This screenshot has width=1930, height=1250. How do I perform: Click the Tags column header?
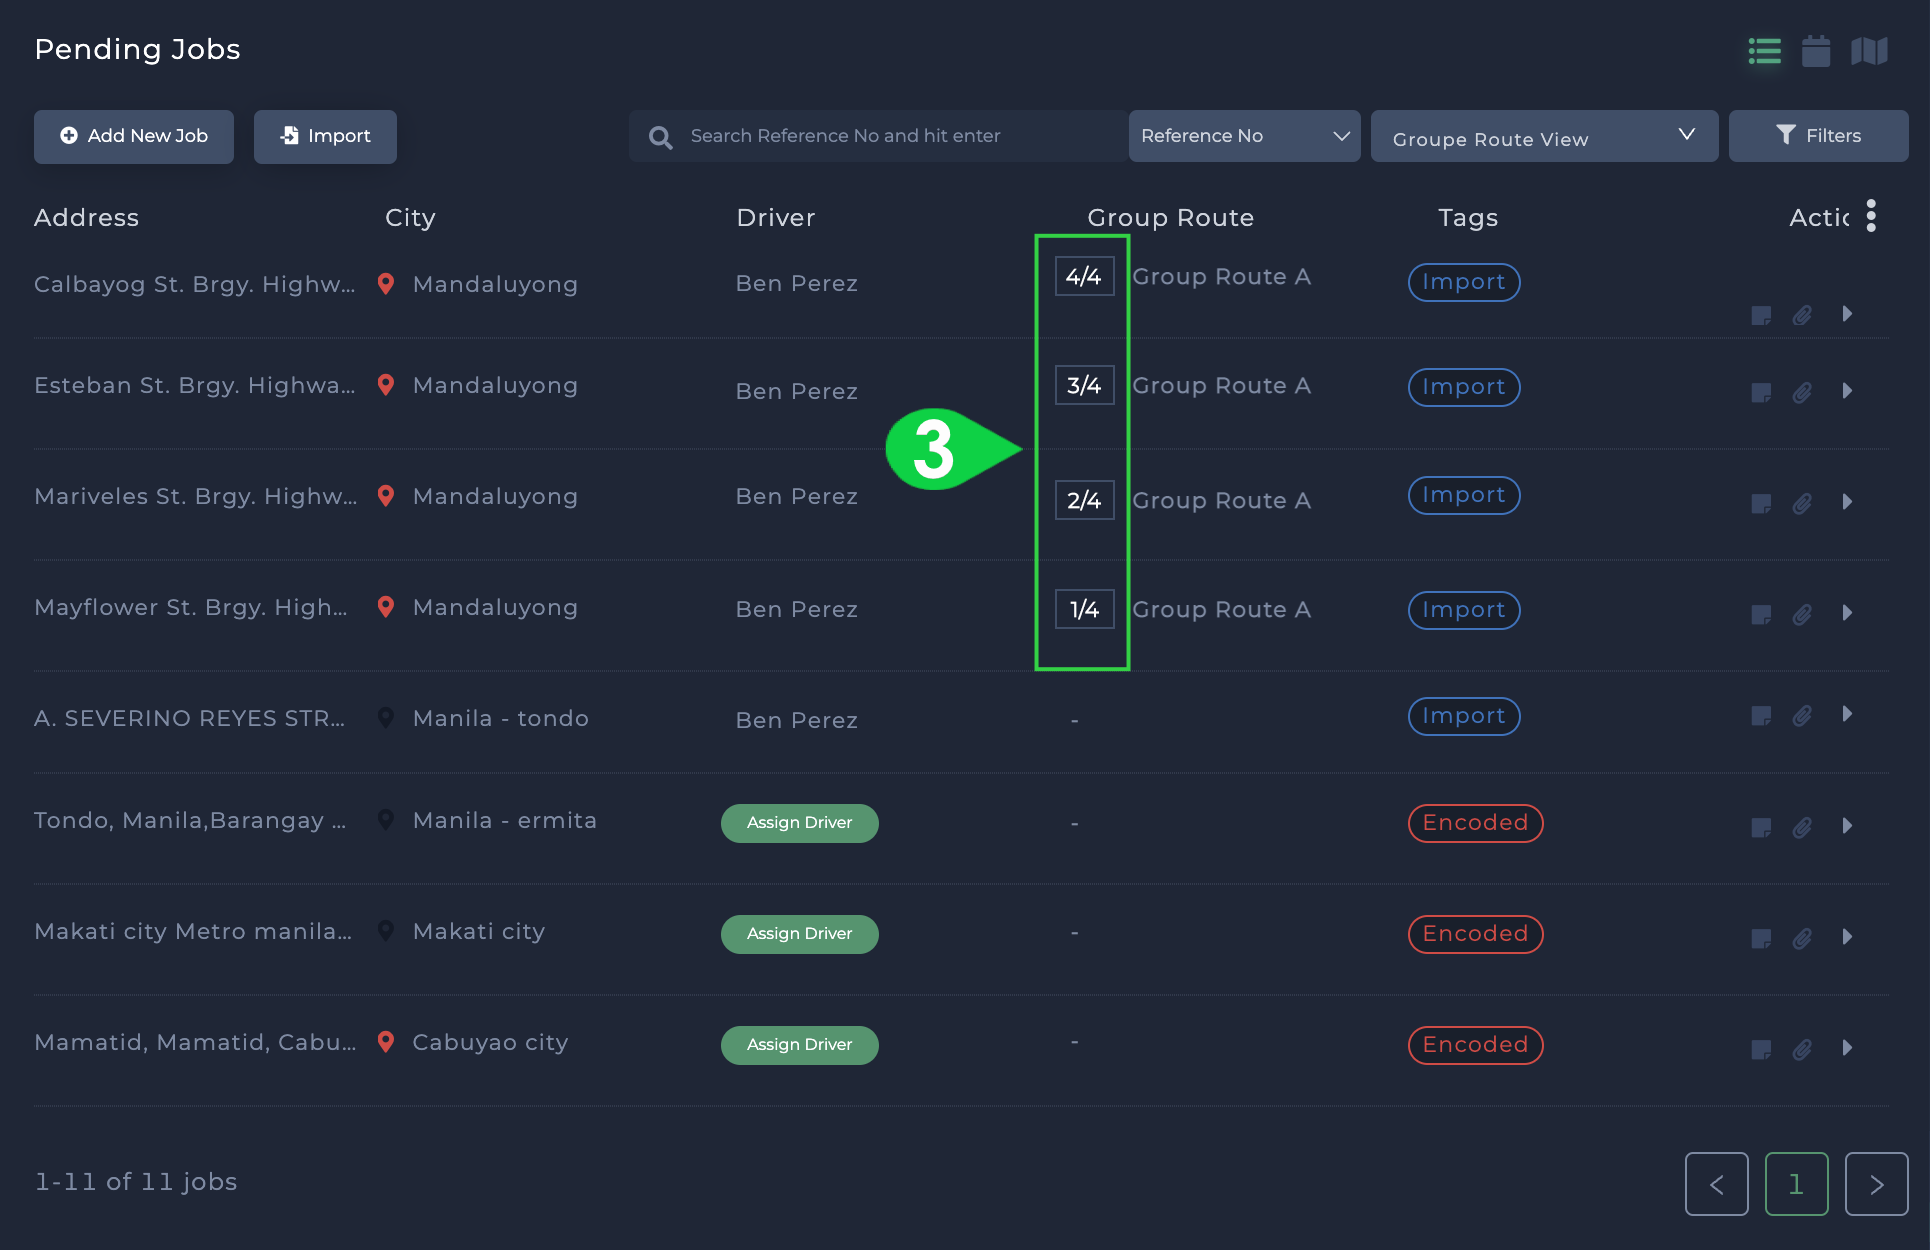point(1468,218)
